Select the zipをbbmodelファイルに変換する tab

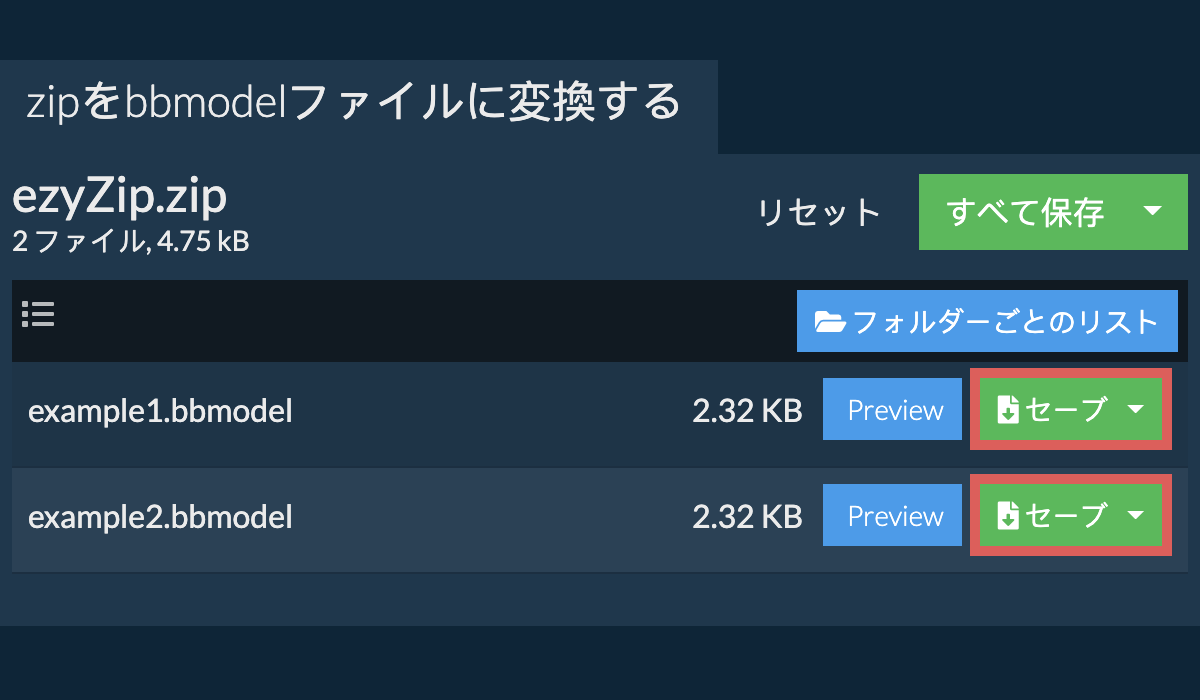354,104
